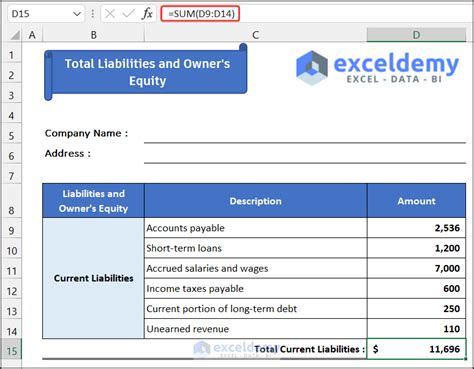The height and width of the screenshot is (369, 474).
Task: Click the exceldemy logo image
Action: tap(377, 68)
